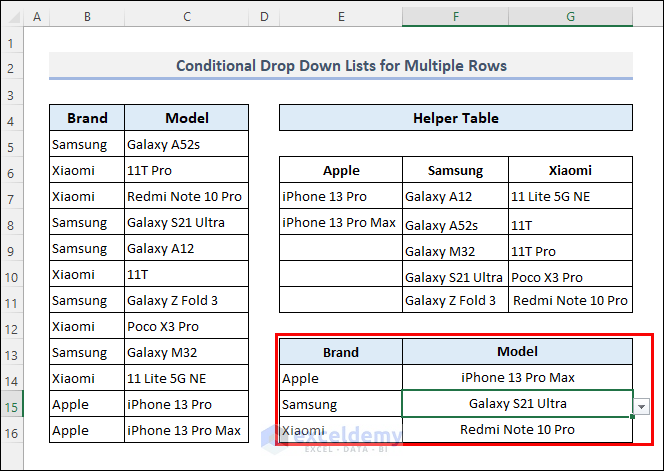Image resolution: width=664 pixels, height=471 pixels.
Task: Select 'Galaxy S21 Ultra' in helper table
Action: [455, 274]
